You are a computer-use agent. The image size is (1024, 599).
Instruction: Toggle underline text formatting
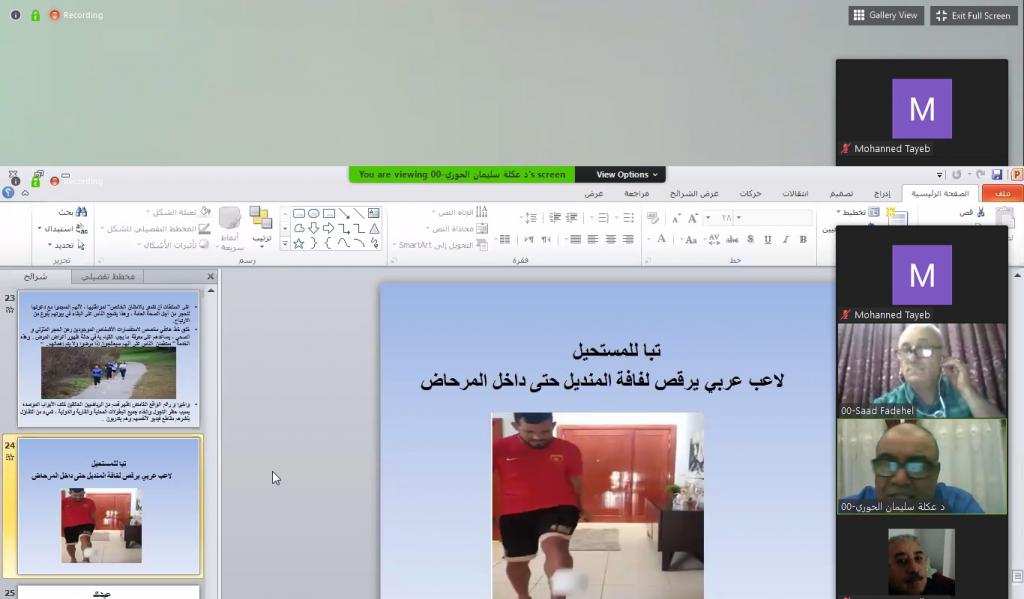767,239
